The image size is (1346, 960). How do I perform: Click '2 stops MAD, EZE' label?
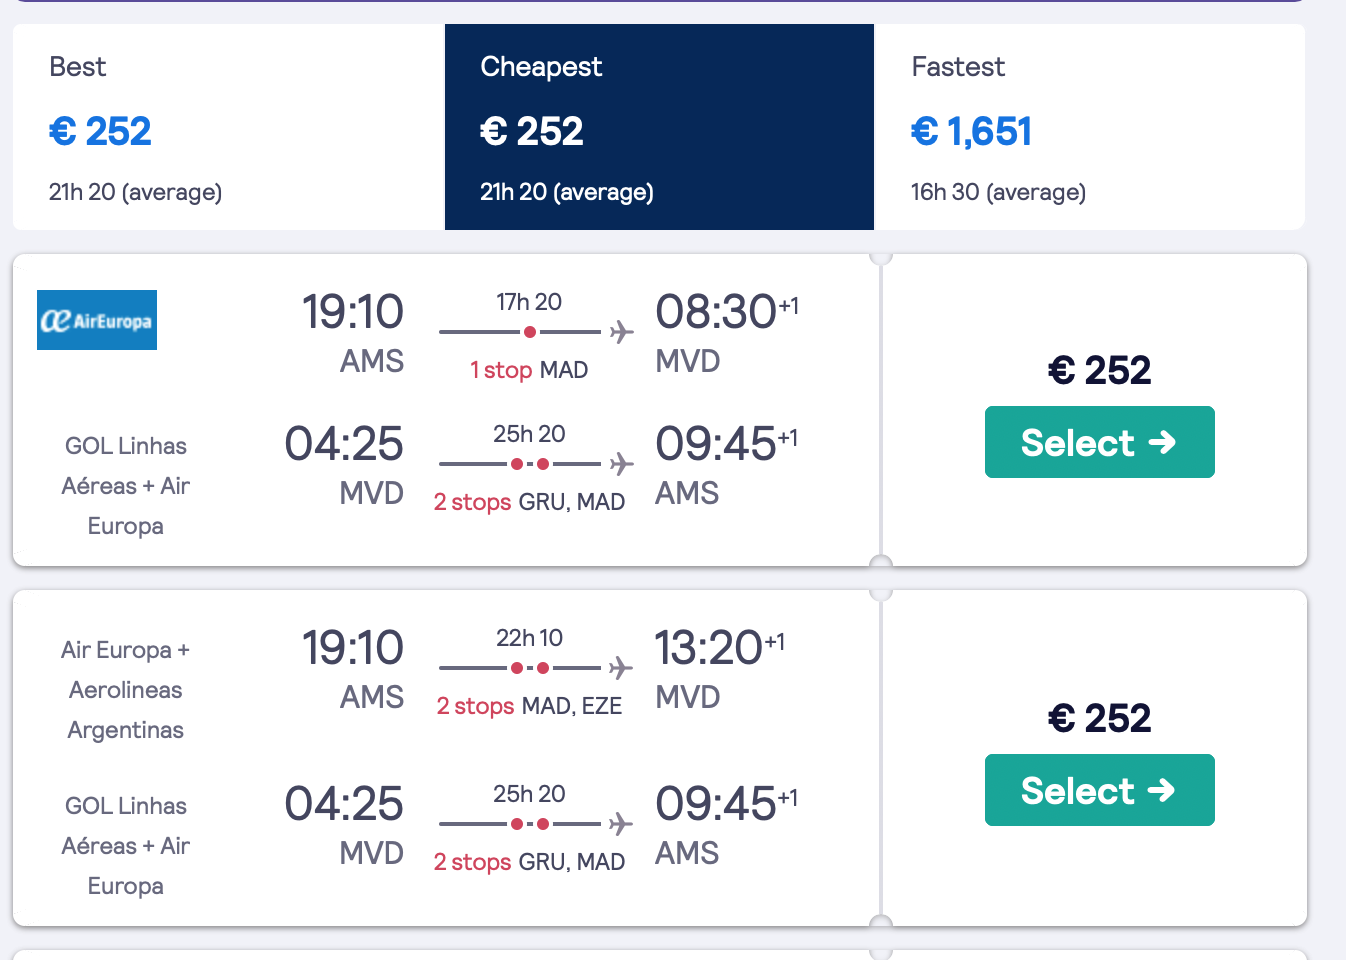click(529, 706)
